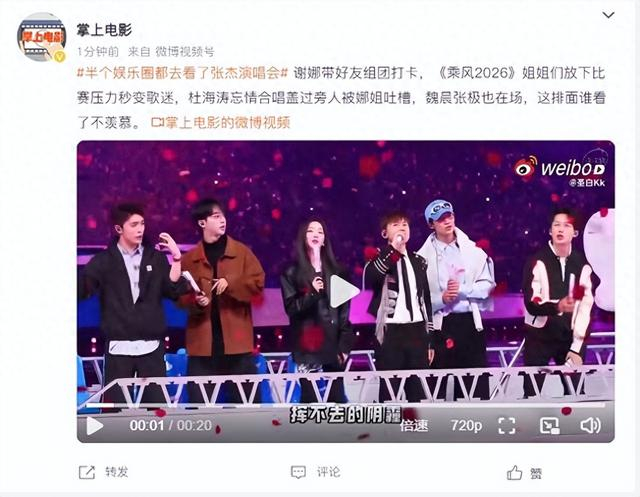Open 评论 comment section icon
Screen dimensions: 640x497
[298, 473]
